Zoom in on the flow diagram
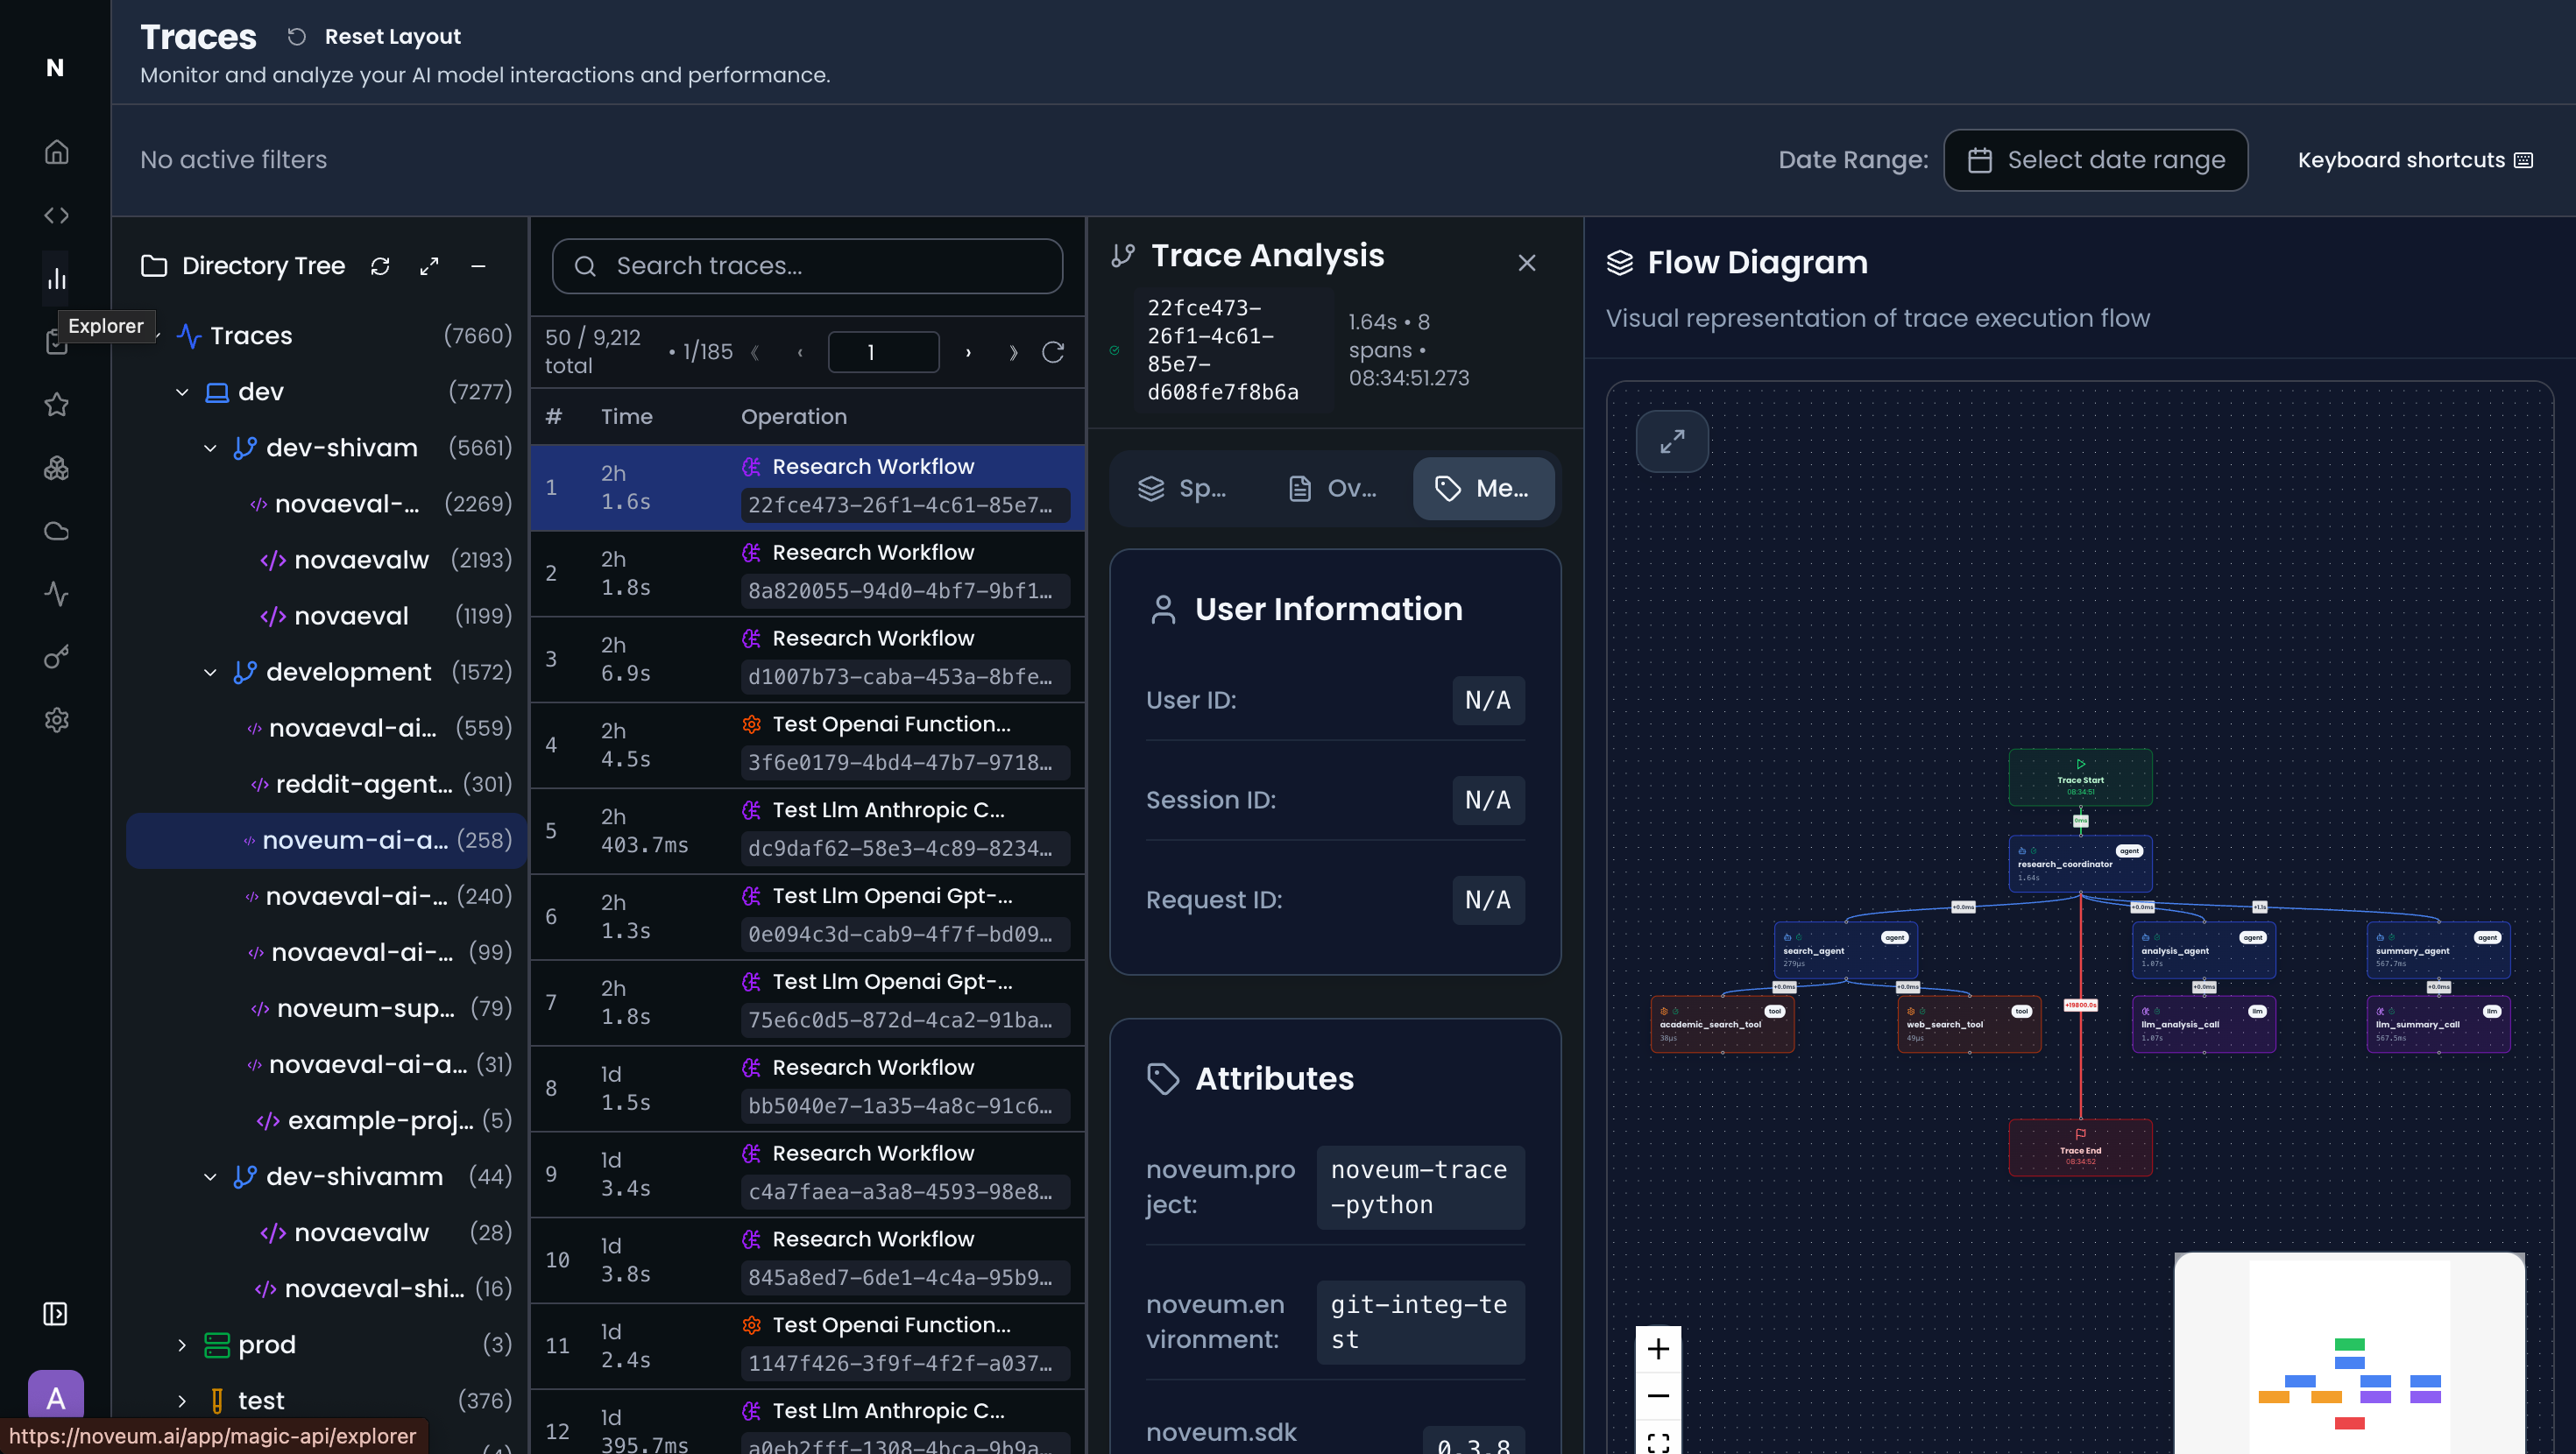The width and height of the screenshot is (2576, 1454). point(1658,1349)
